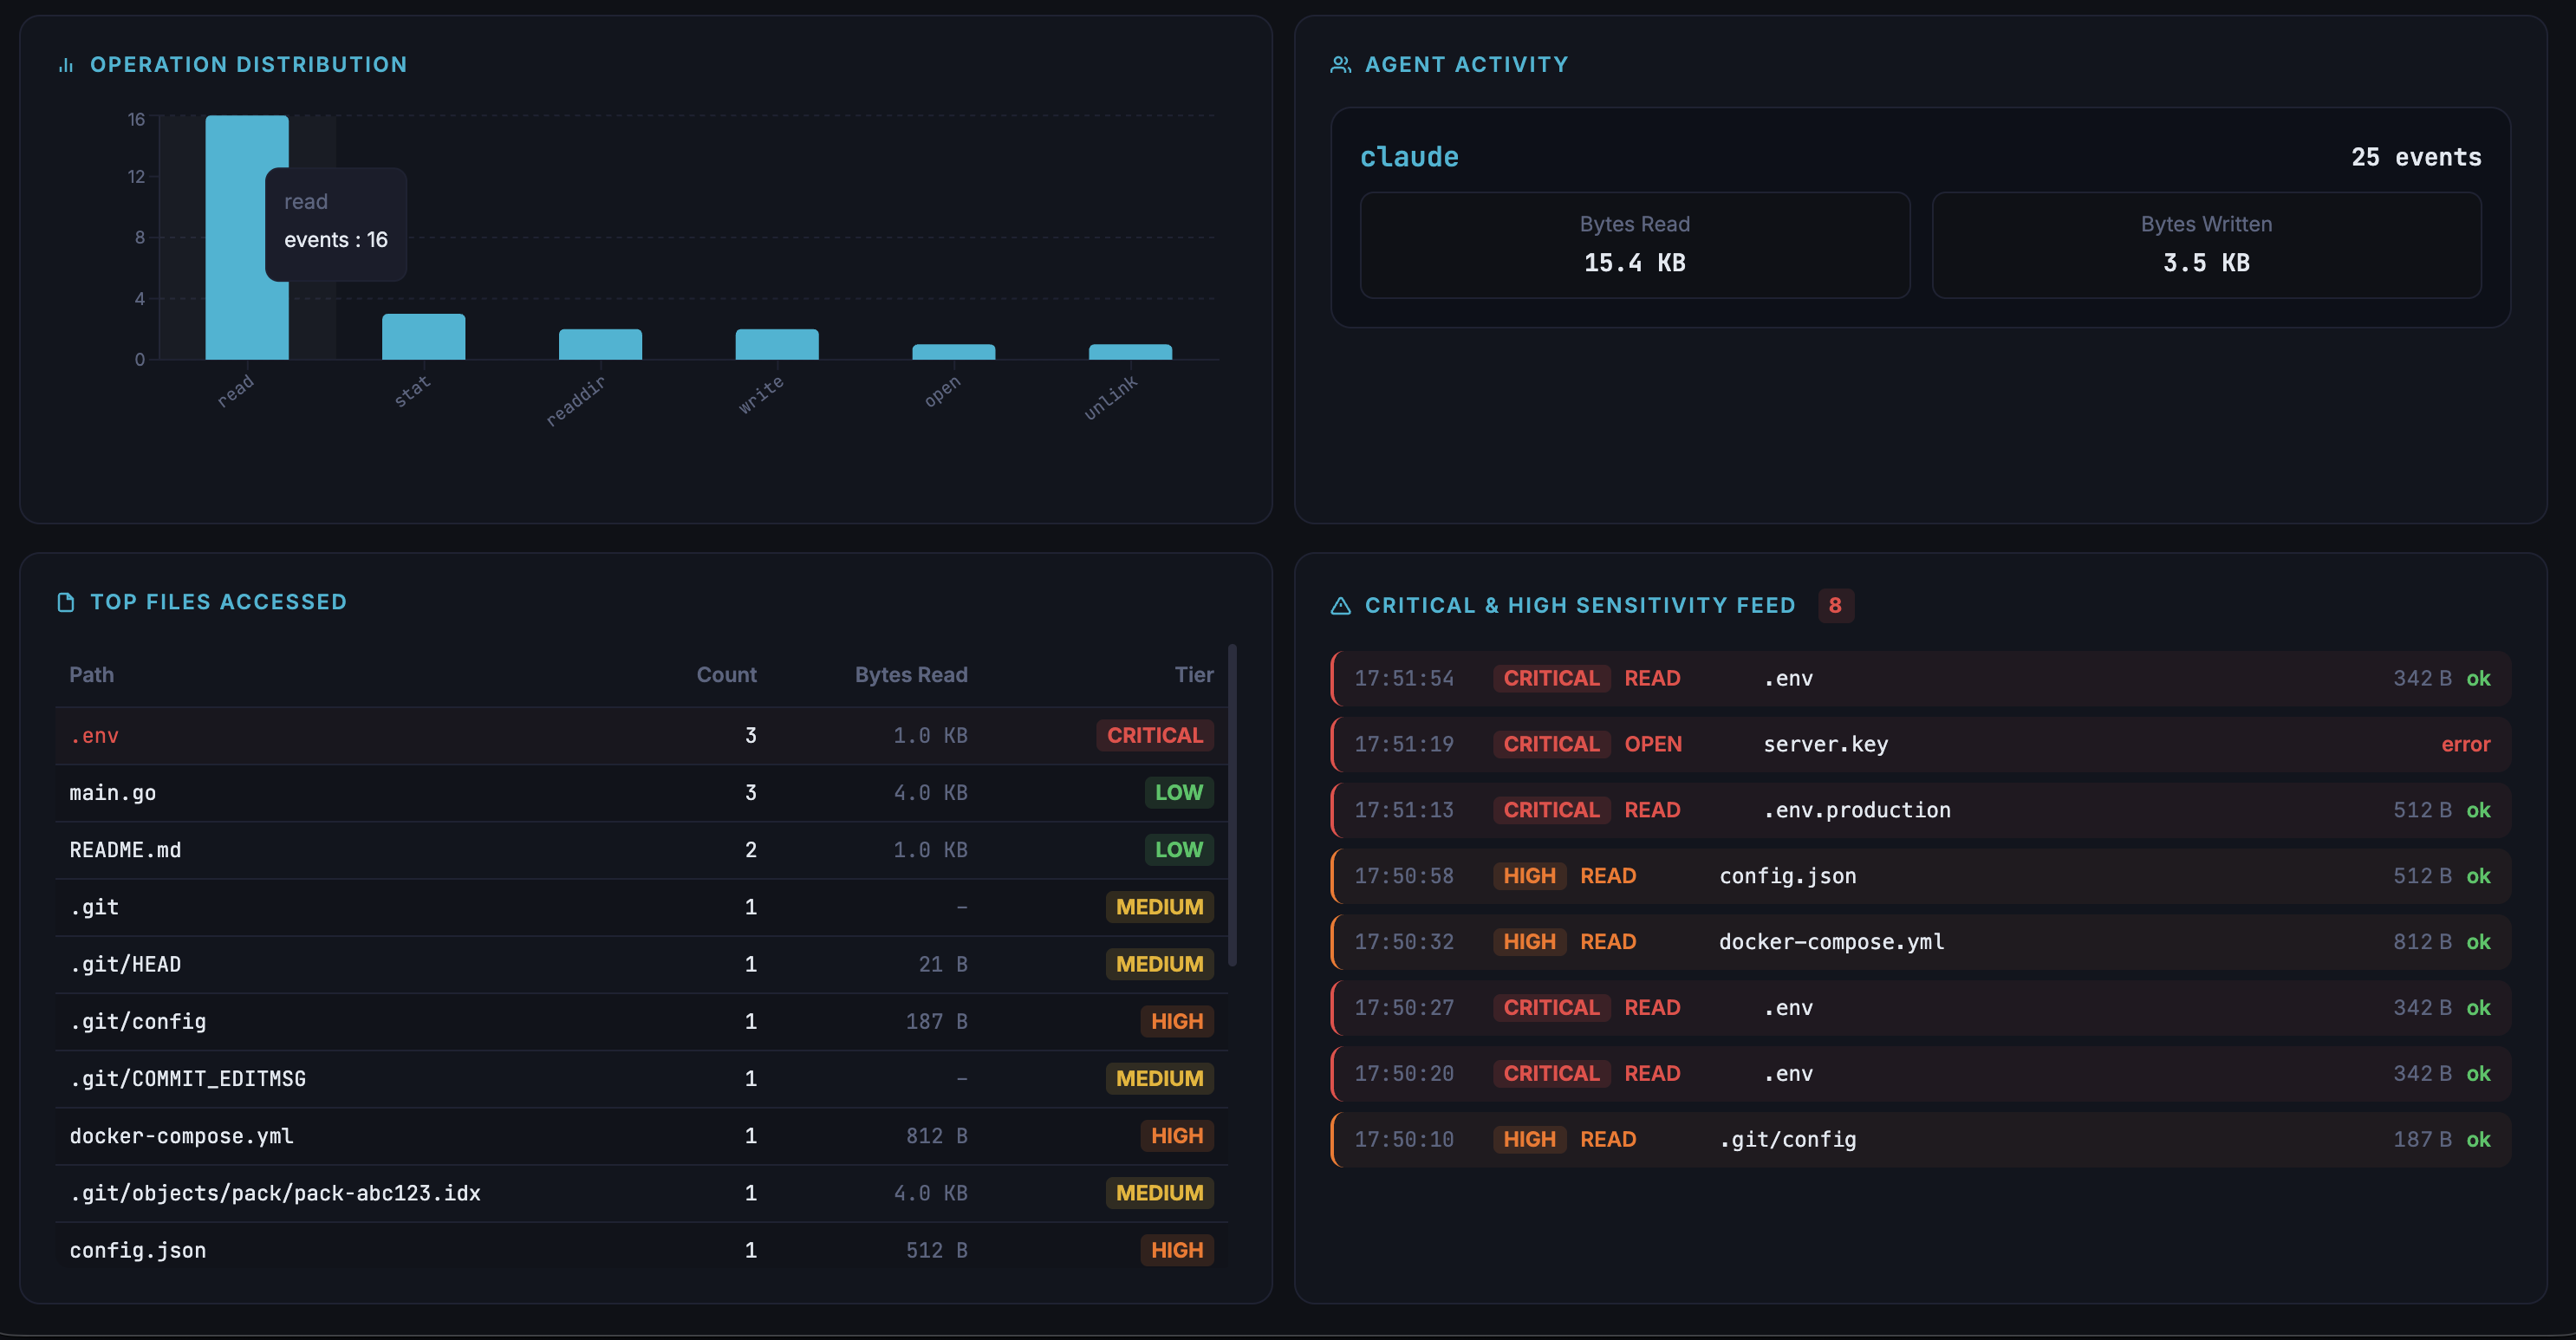
Task: Select the .env row in files table
Action: point(642,736)
